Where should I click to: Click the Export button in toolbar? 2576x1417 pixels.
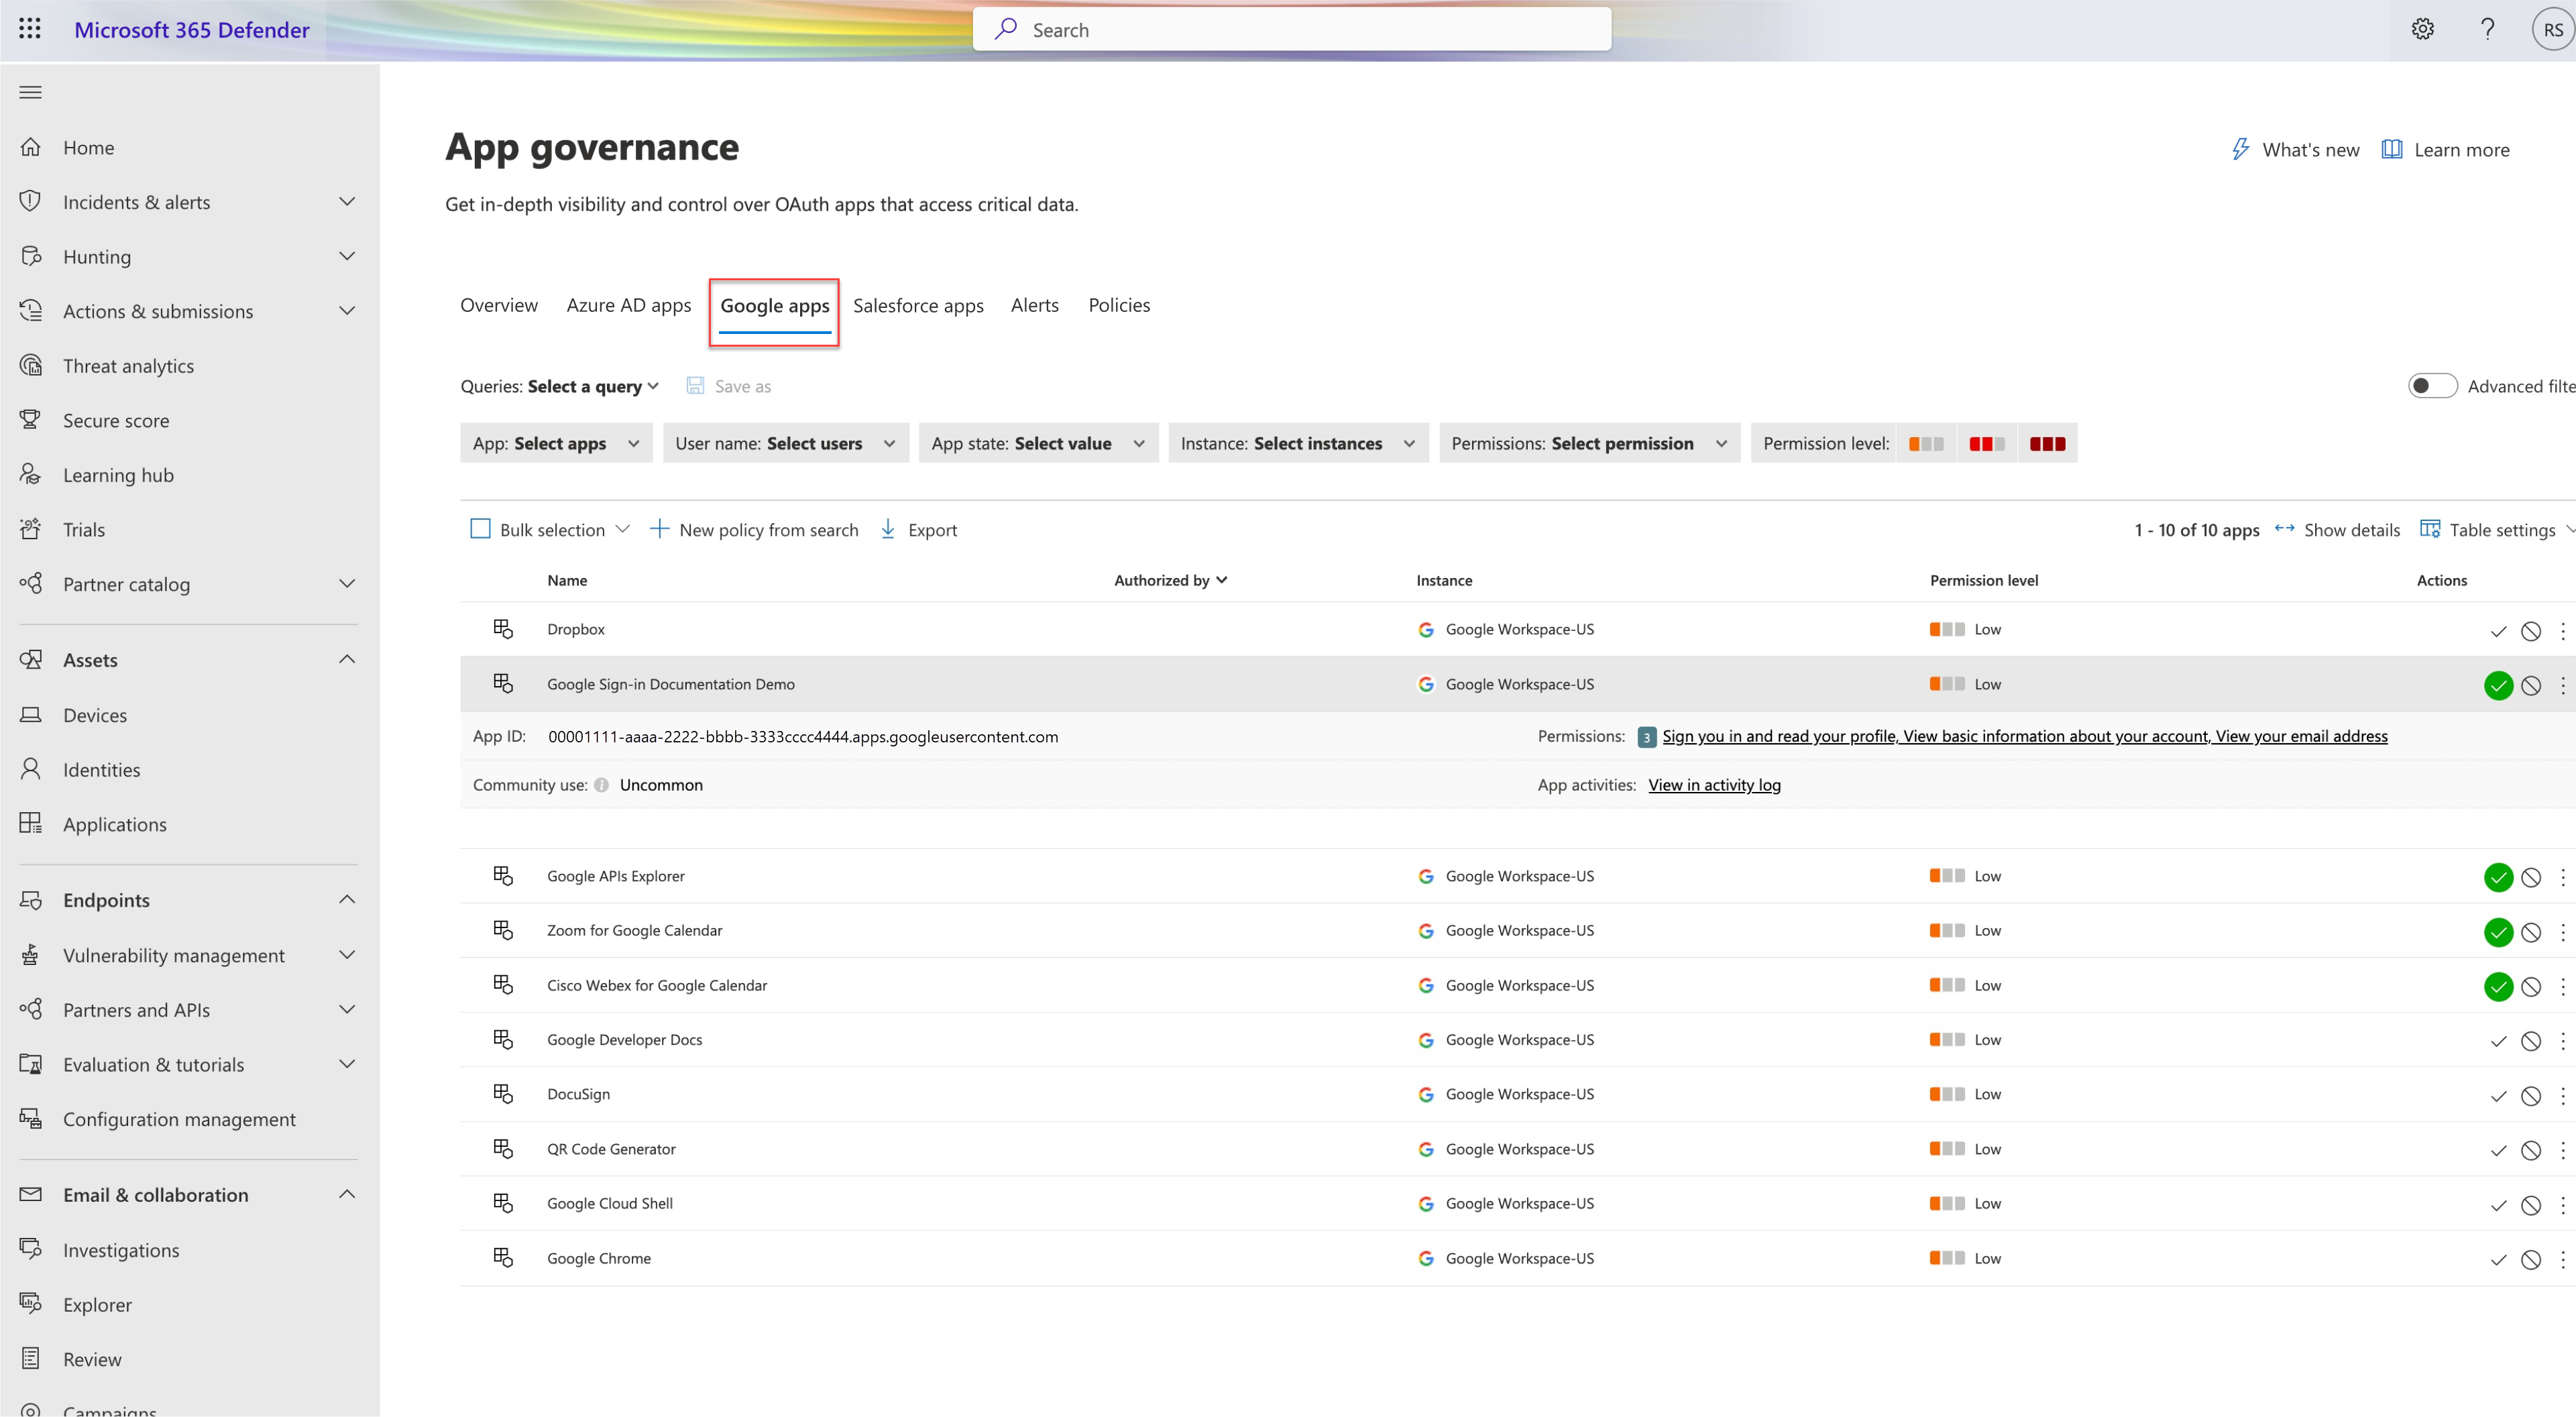click(919, 528)
